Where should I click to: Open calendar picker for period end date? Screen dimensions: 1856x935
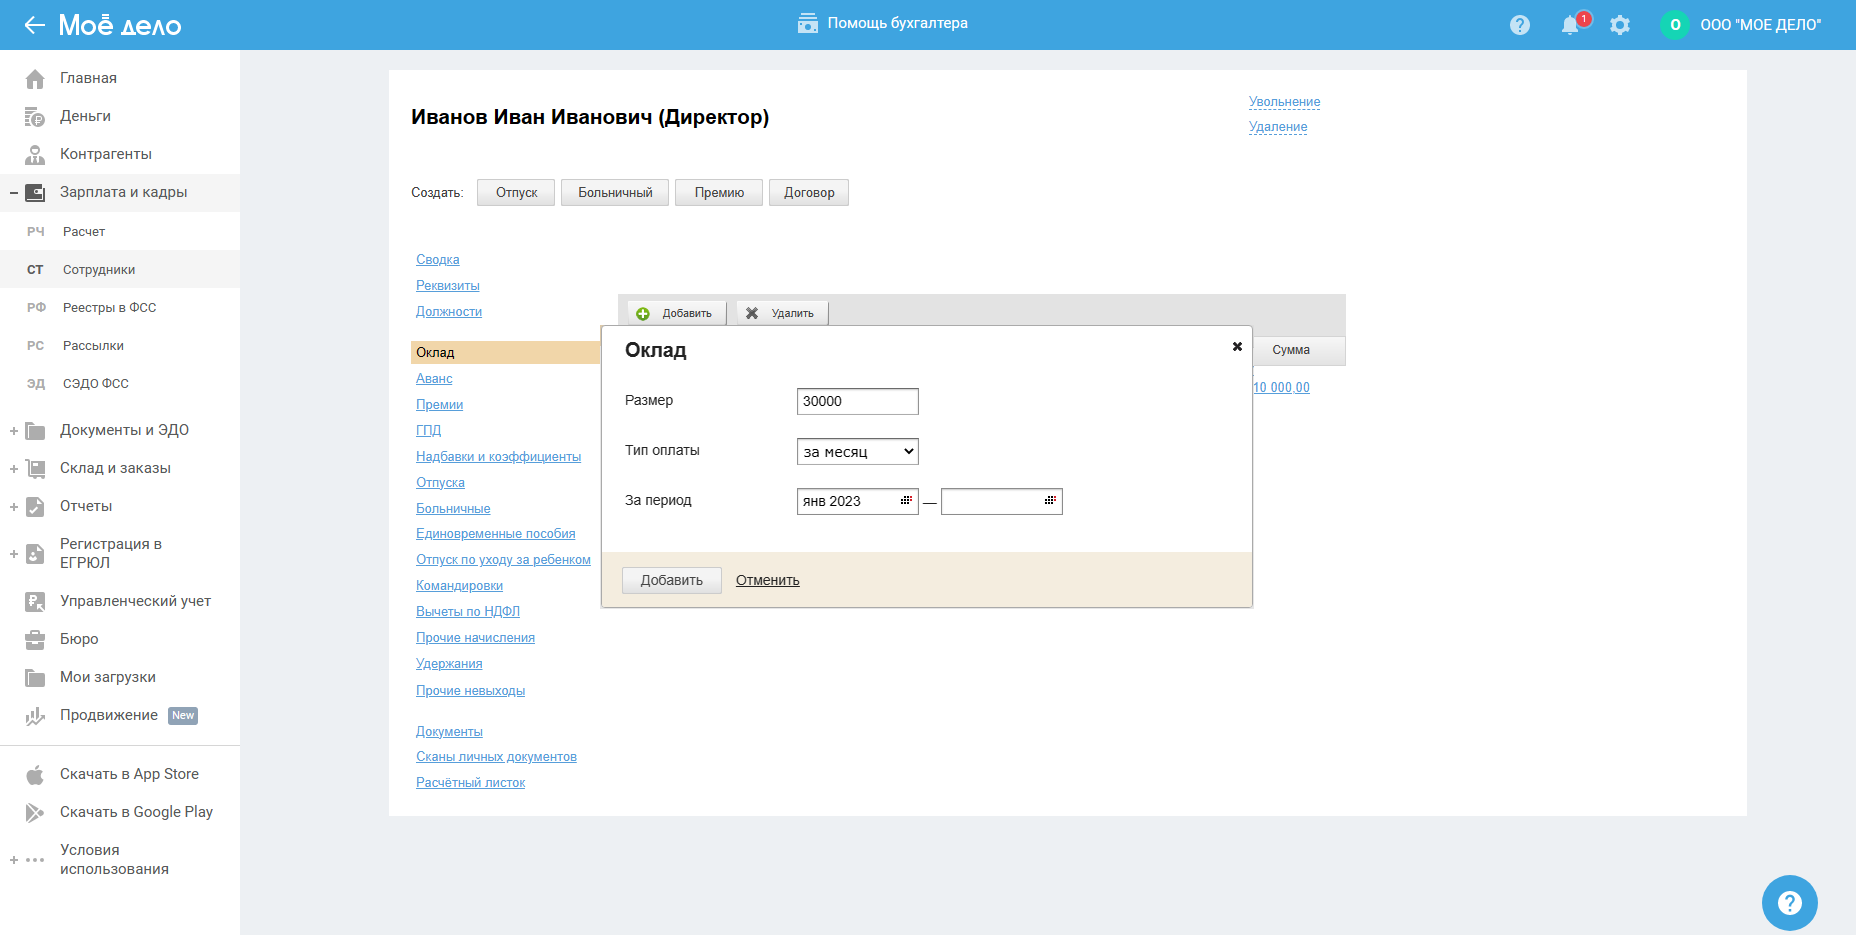pos(1050,501)
